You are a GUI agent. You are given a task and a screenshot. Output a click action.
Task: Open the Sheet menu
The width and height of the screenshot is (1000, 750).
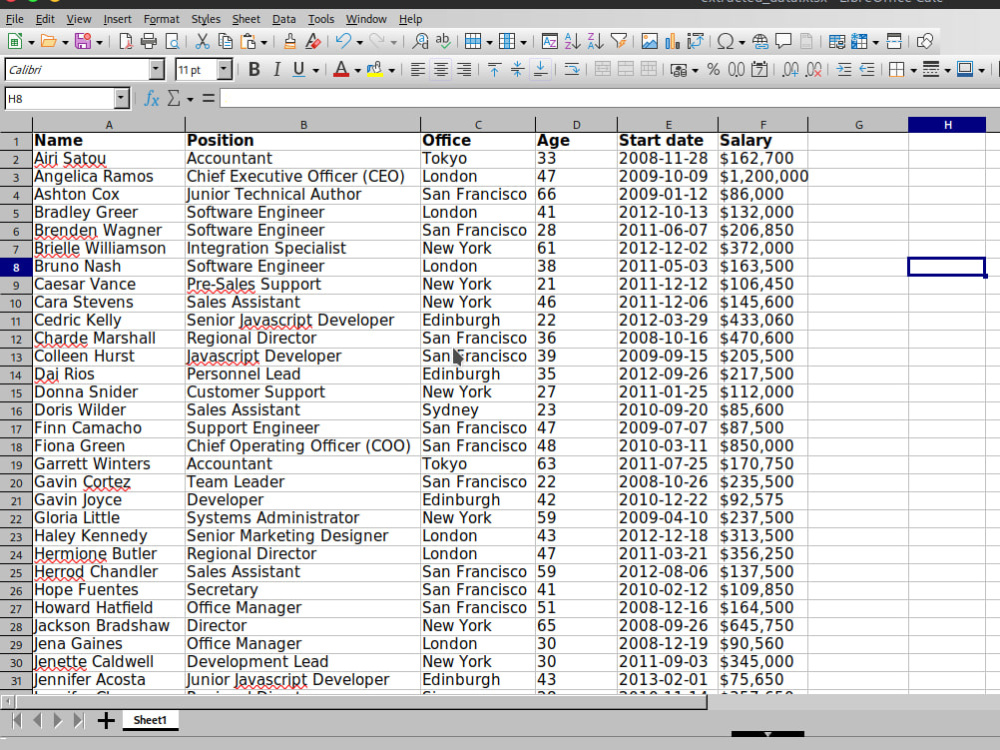tap(246, 19)
